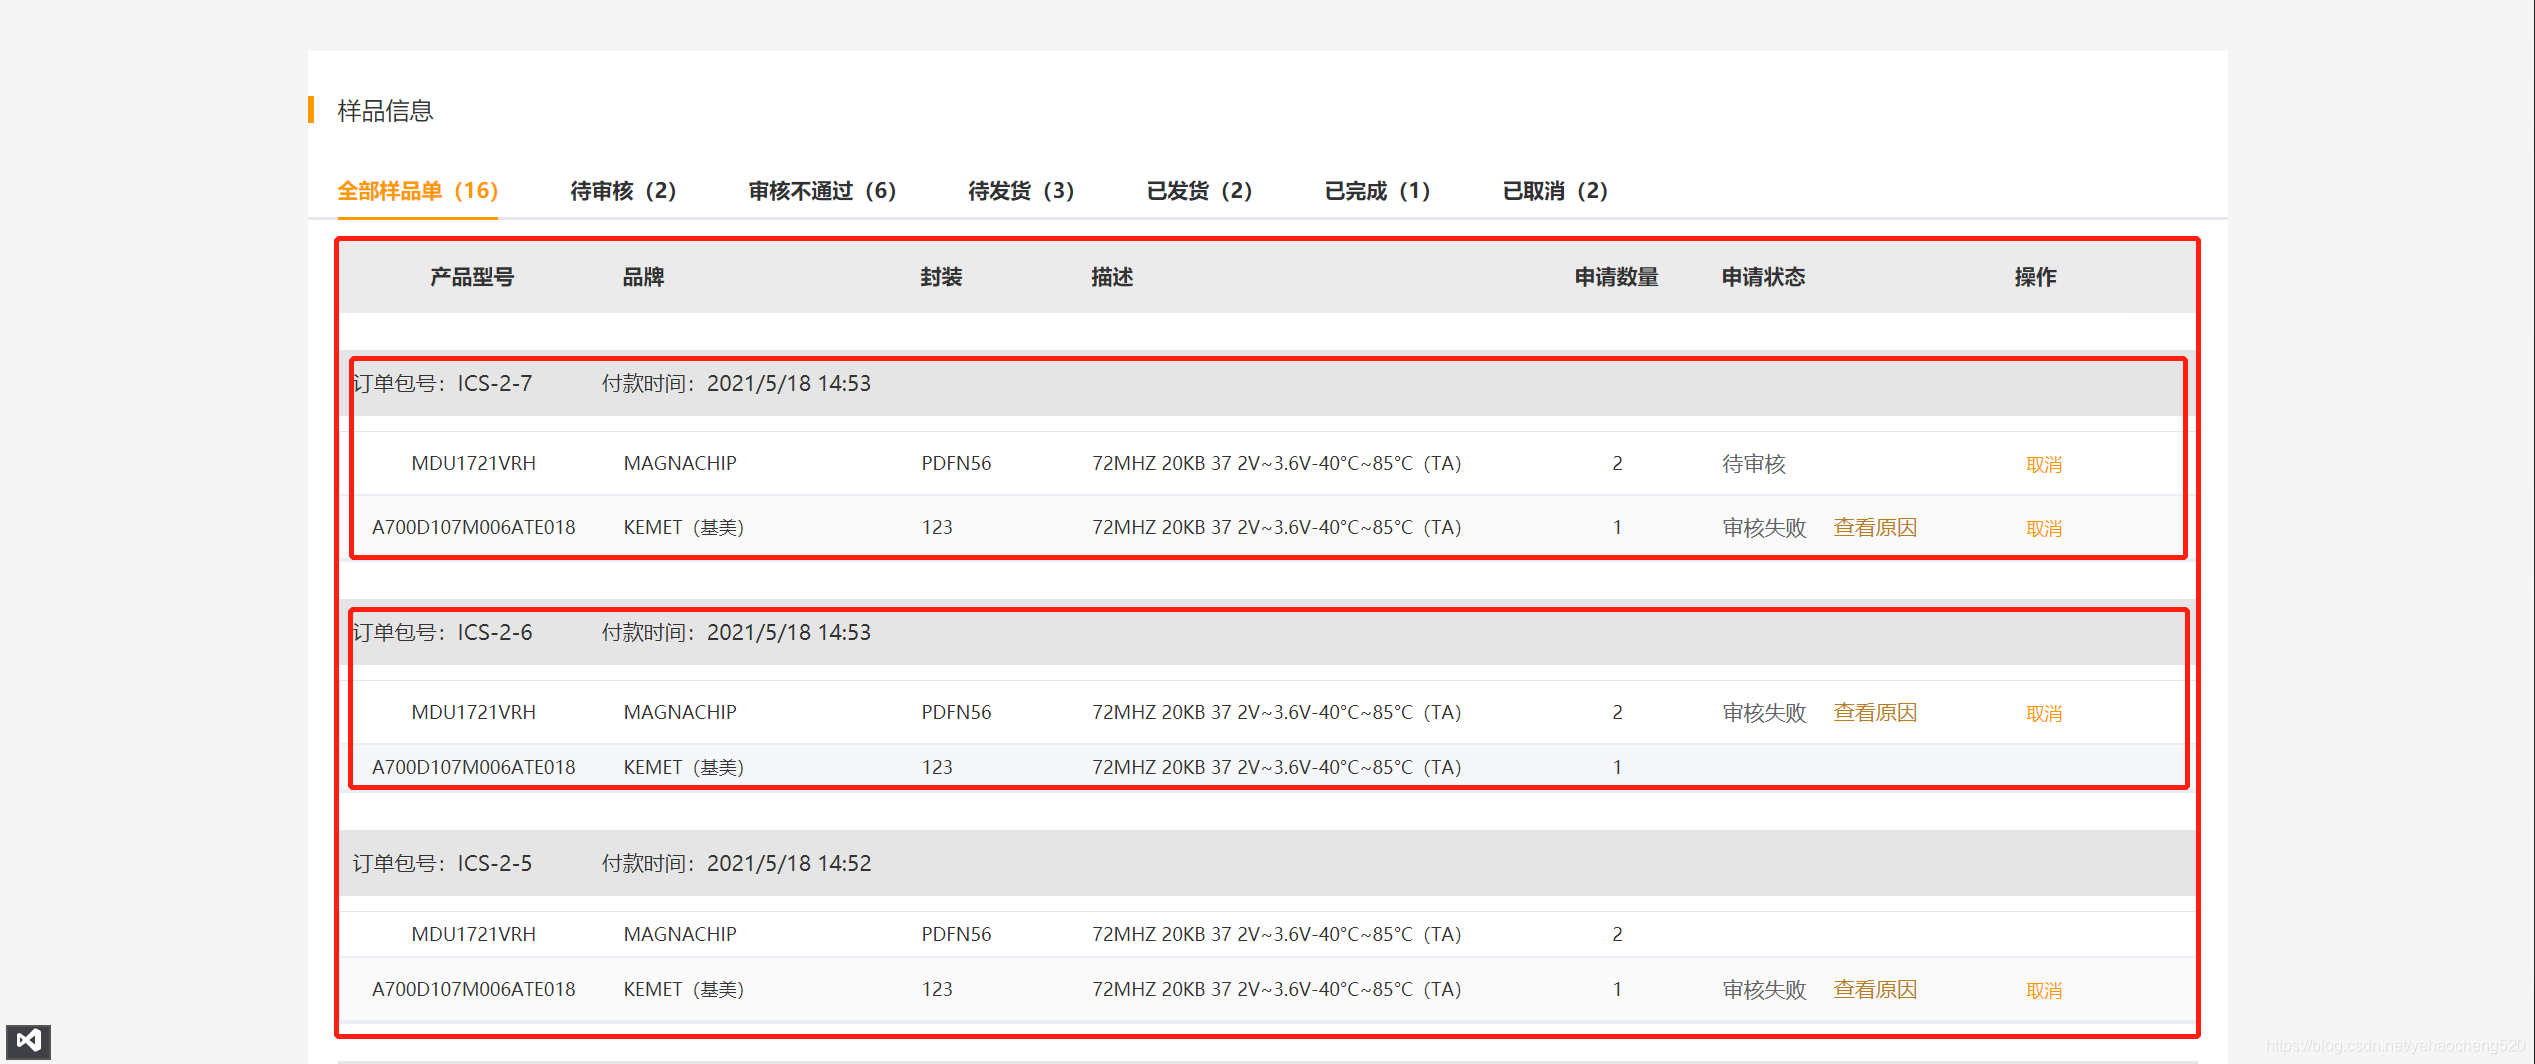The image size is (2535, 1064).
Task: Switch to the 待发货 (3) tab
Action: coord(1021,190)
